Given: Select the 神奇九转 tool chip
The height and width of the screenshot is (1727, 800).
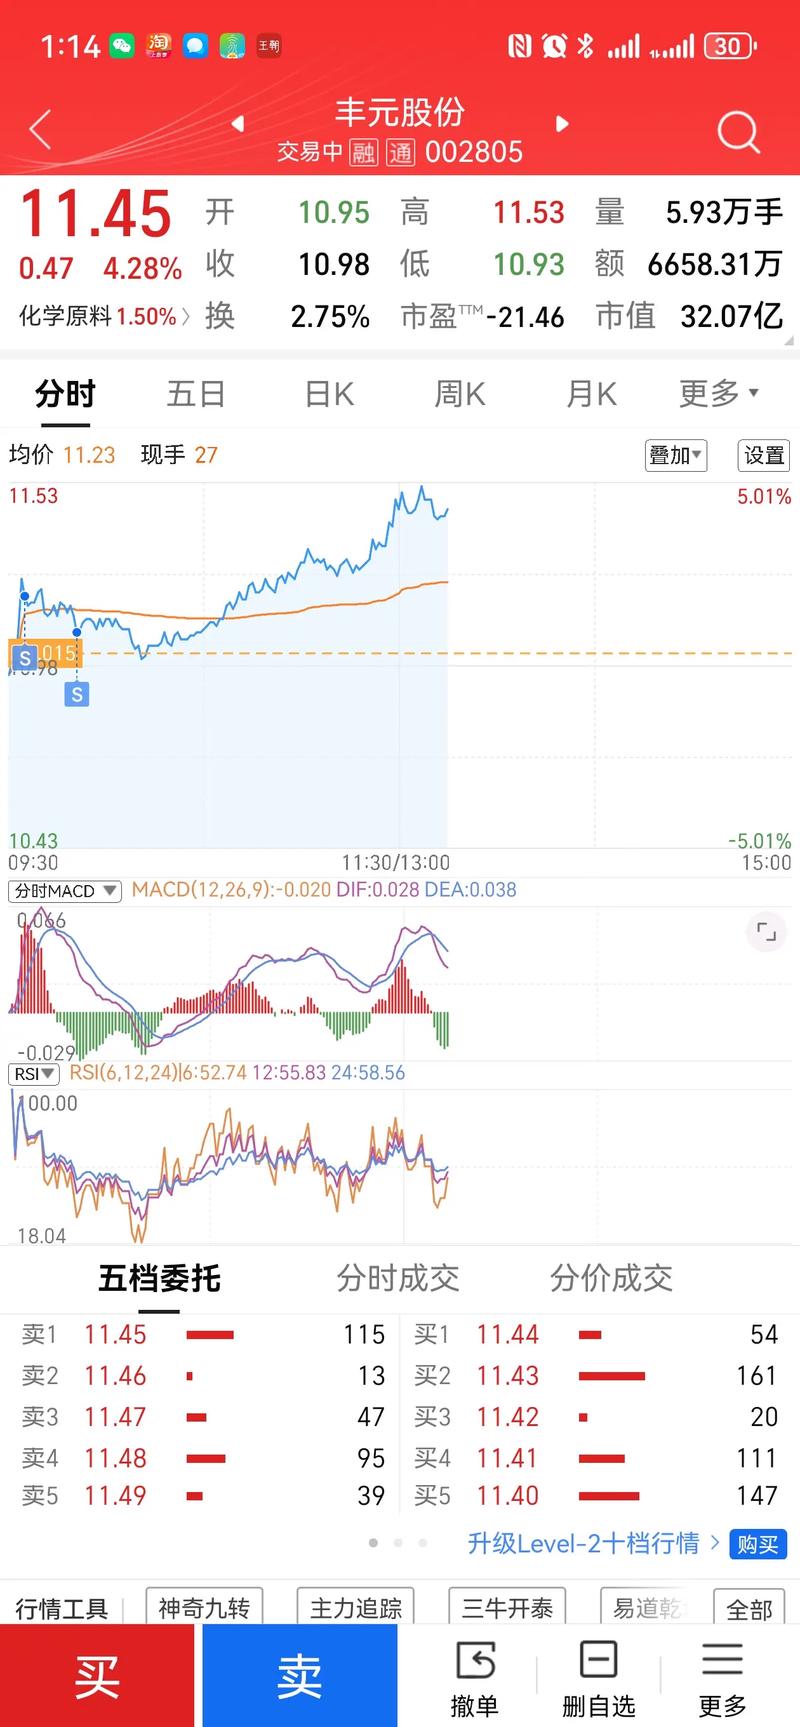Looking at the screenshot, I should [x=204, y=1608].
